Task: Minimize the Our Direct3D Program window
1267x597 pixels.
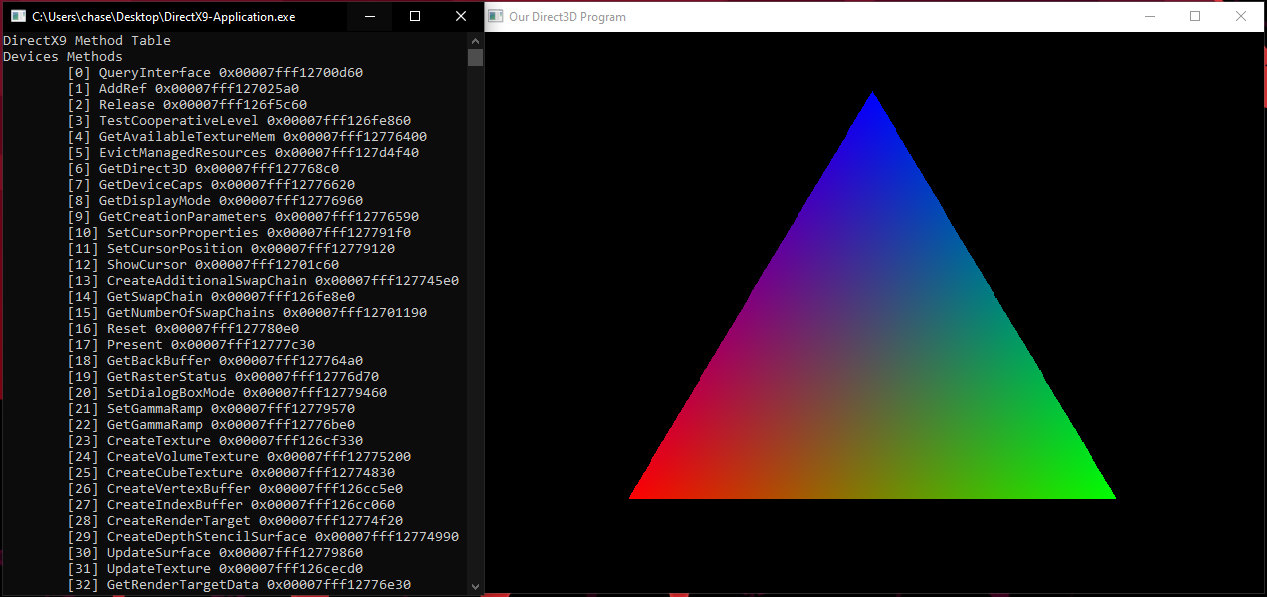Action: pyautogui.click(x=1148, y=17)
